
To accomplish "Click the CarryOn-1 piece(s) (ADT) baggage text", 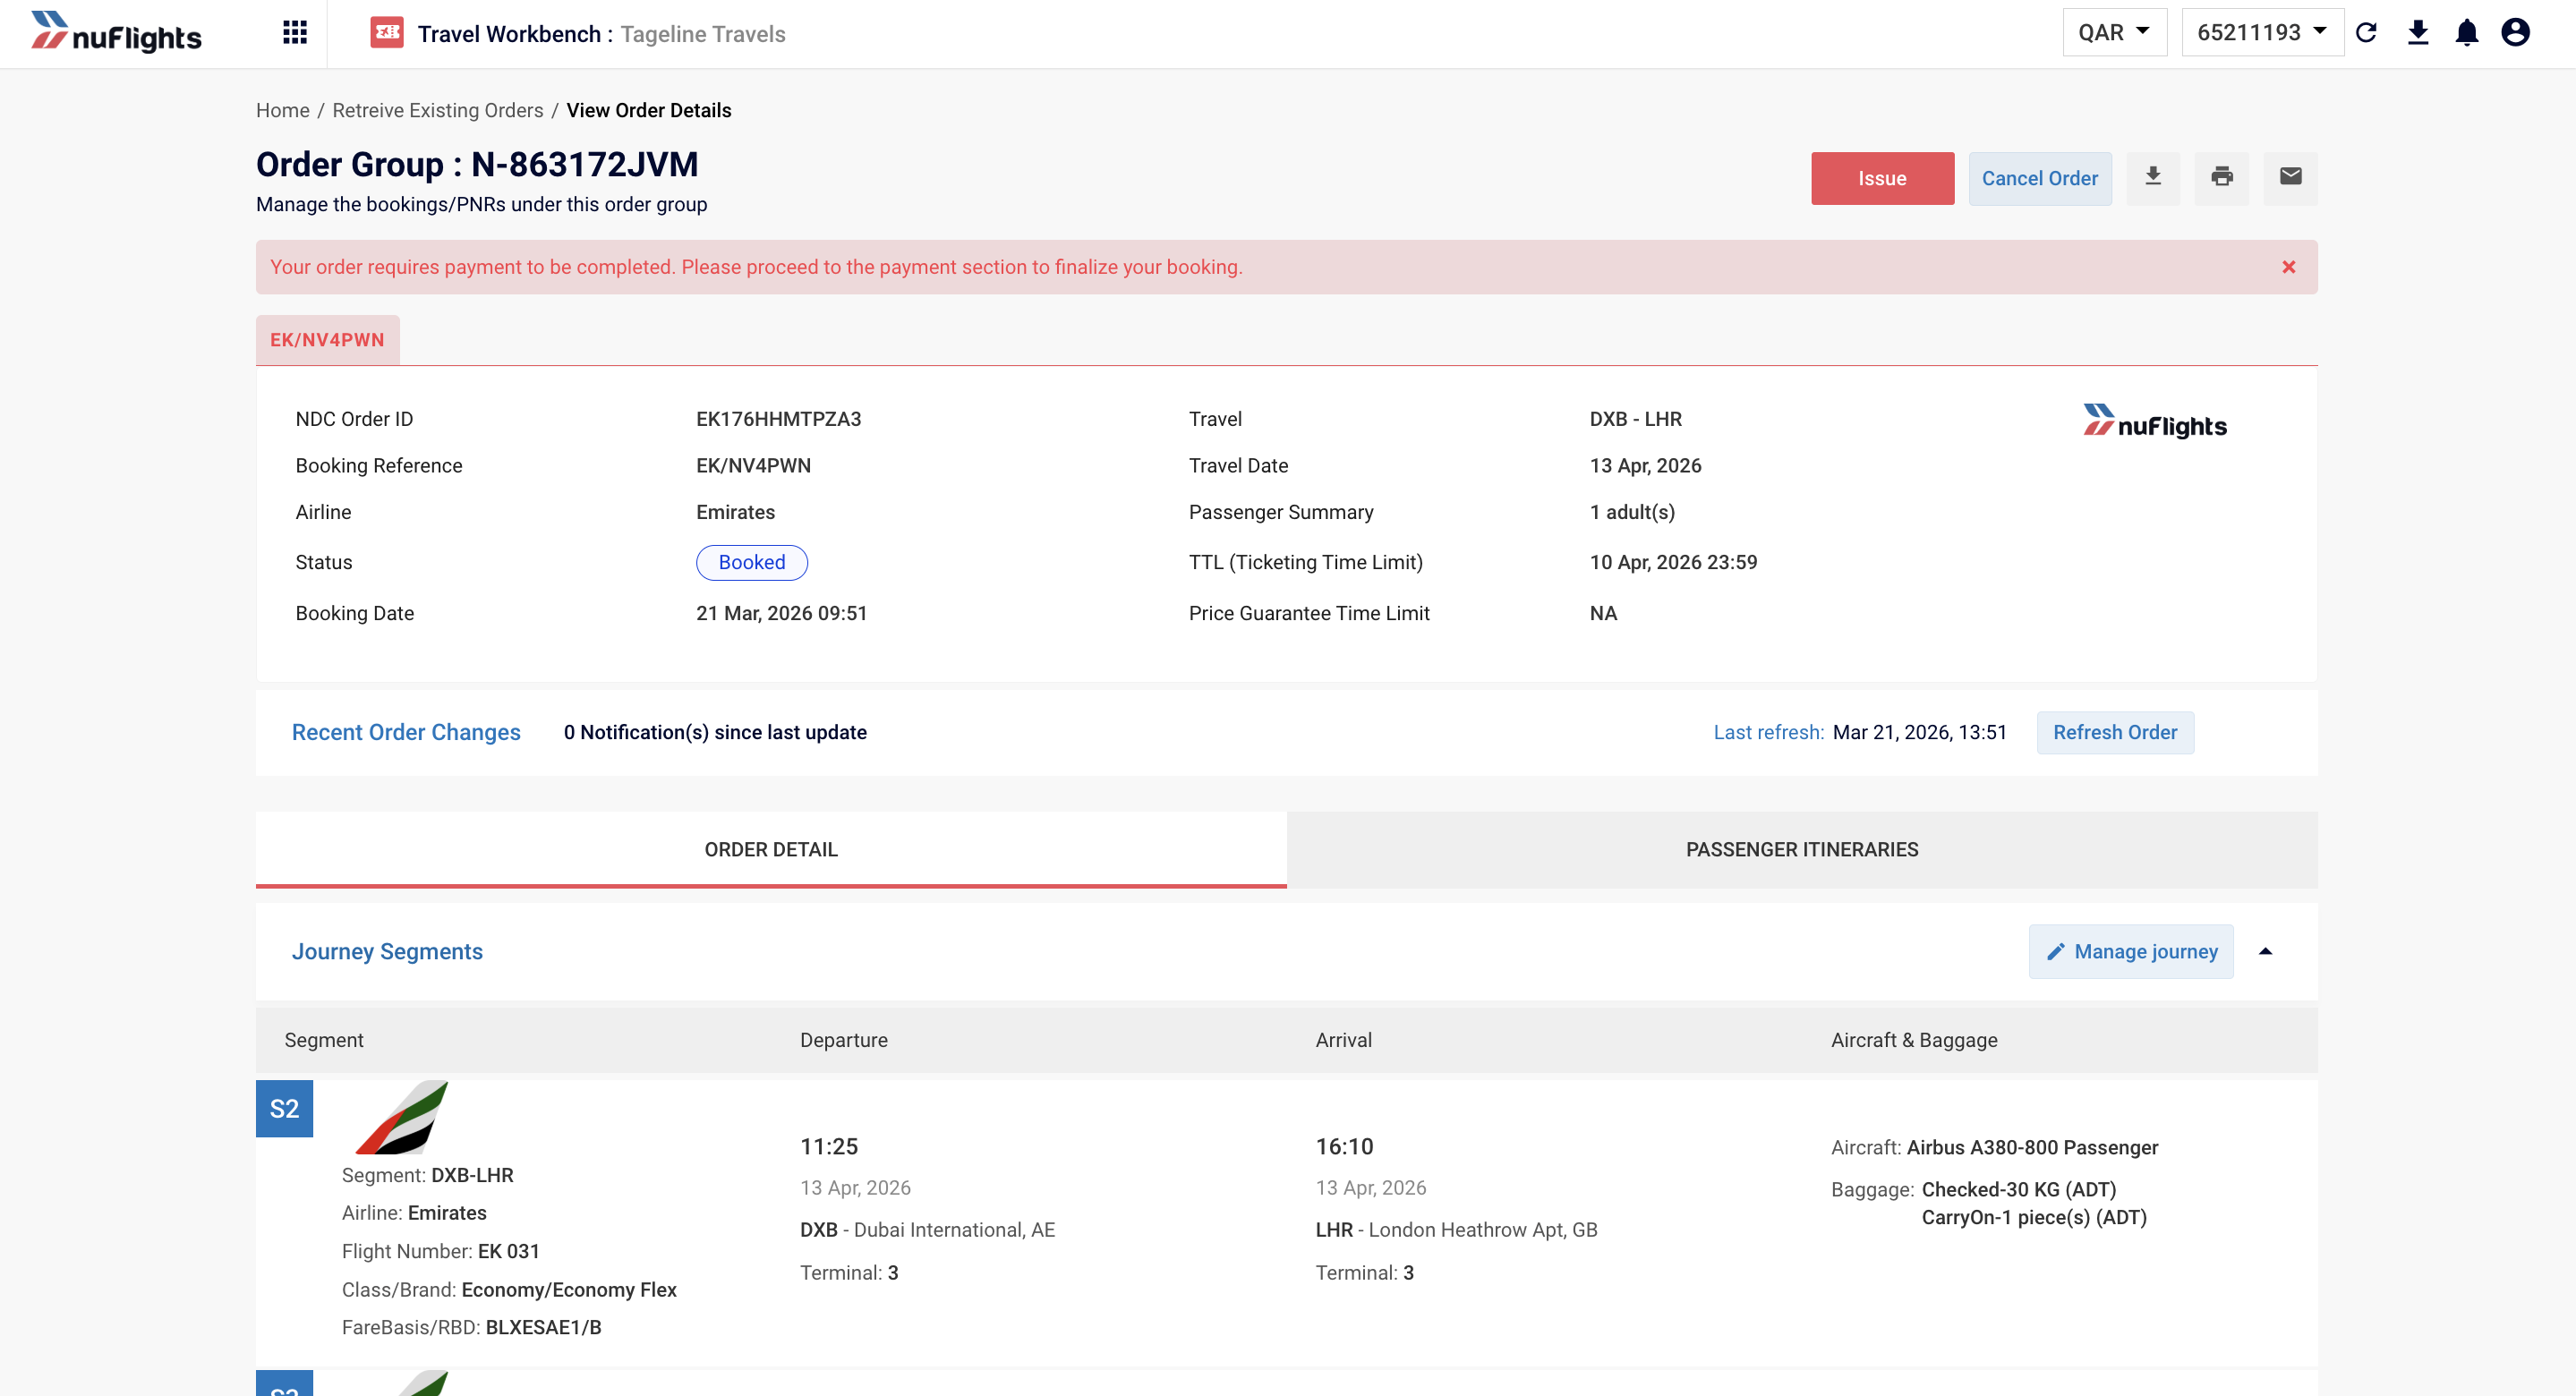I will click(x=2034, y=1218).
